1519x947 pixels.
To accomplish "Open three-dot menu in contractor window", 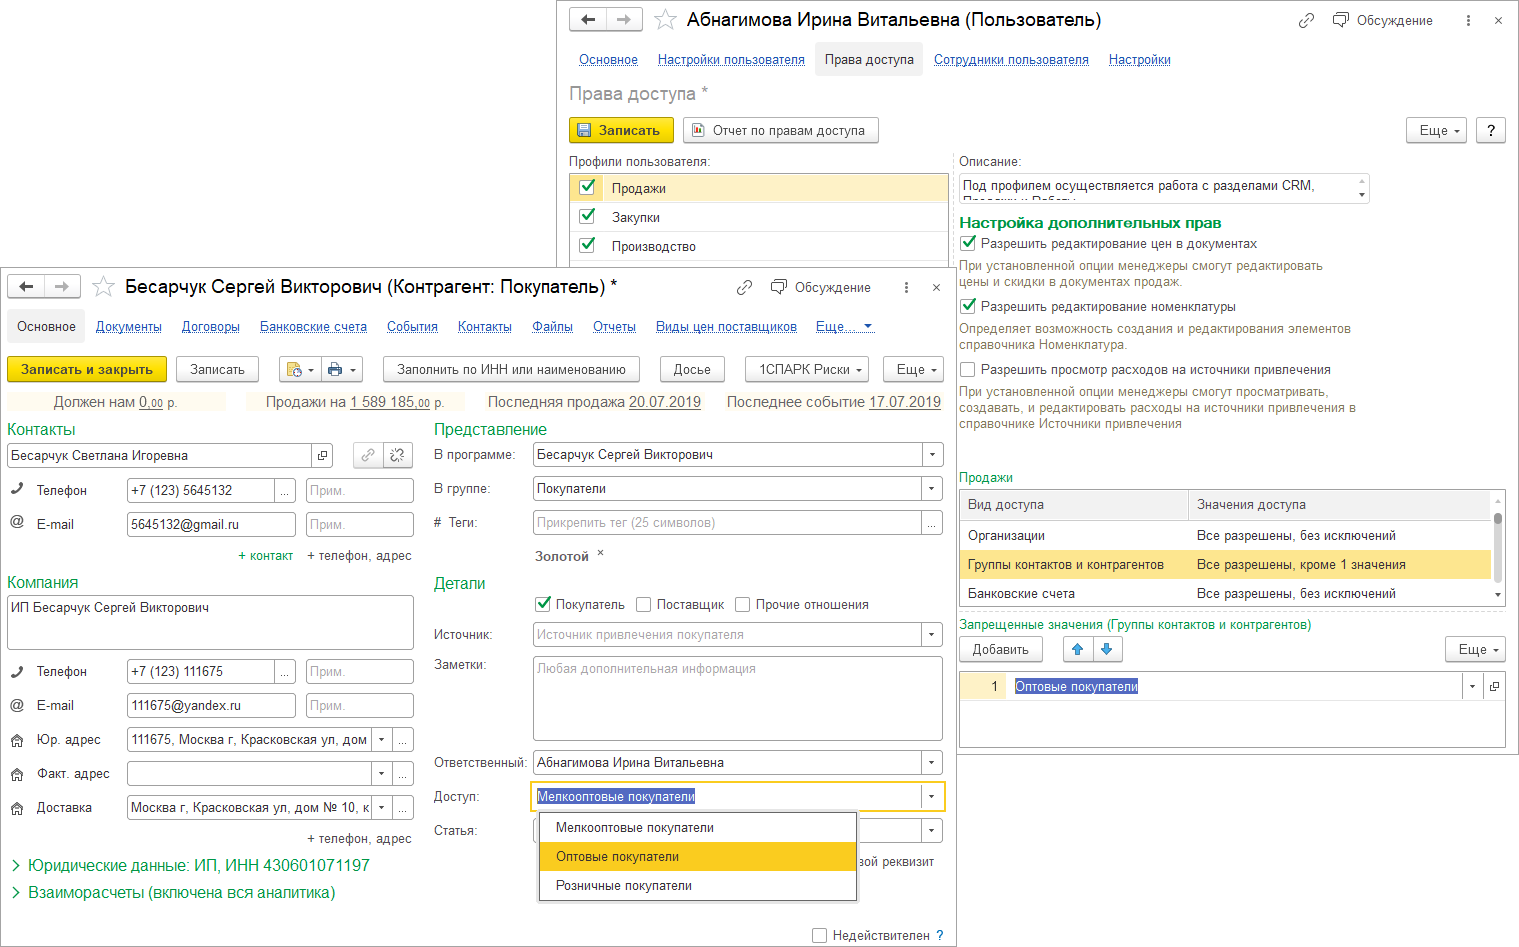I will (906, 287).
